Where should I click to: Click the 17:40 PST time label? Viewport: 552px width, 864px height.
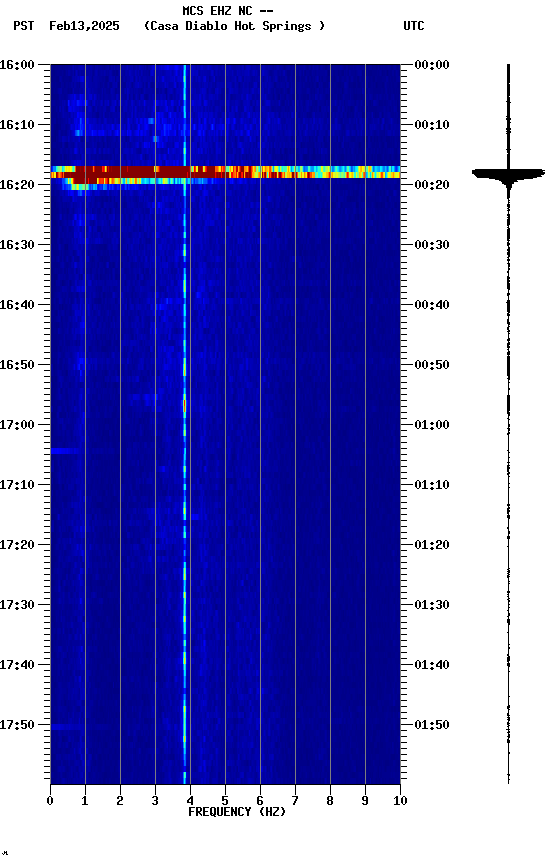click(x=17, y=665)
